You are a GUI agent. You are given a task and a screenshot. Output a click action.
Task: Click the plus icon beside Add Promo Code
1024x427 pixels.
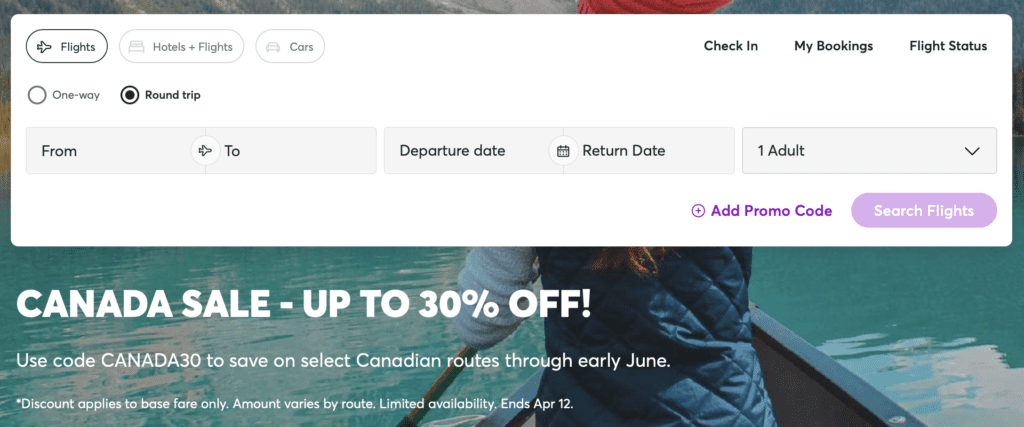click(698, 211)
